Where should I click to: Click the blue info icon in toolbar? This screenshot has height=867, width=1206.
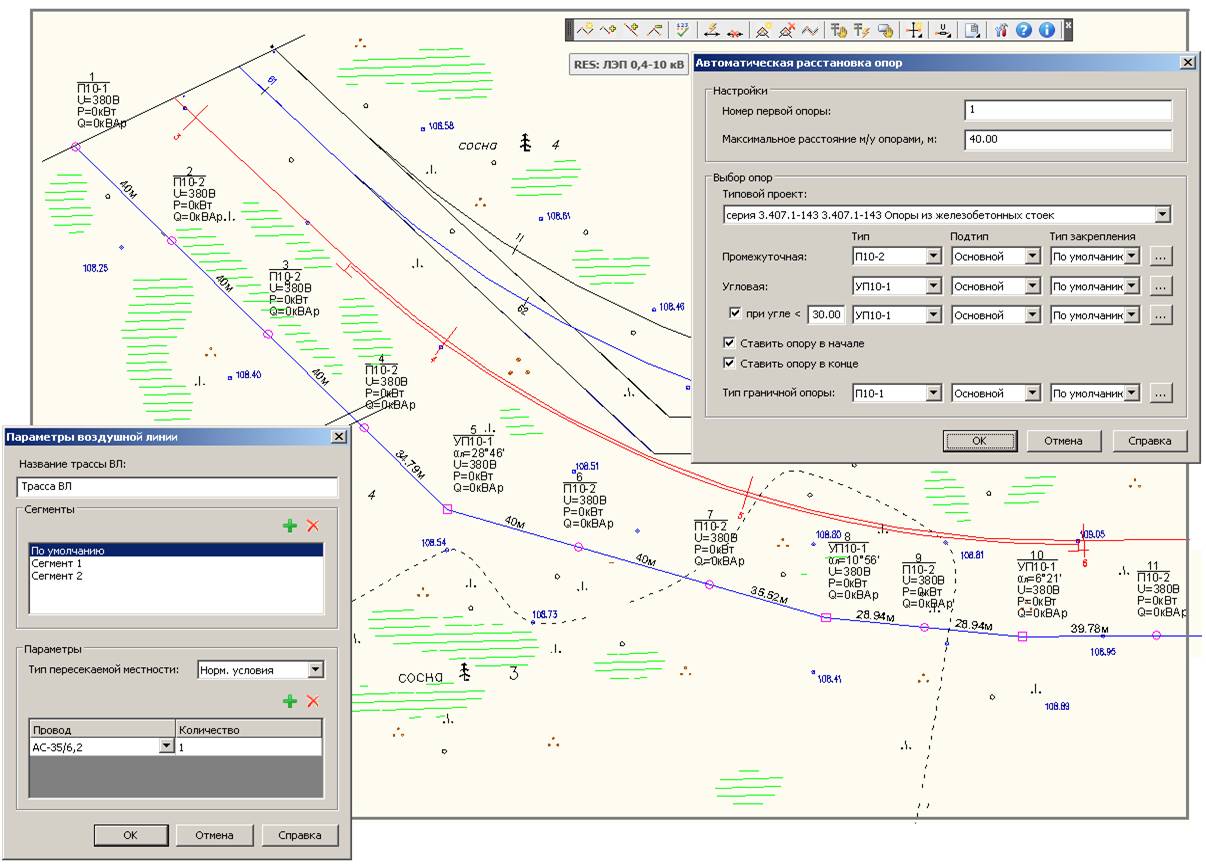[1047, 30]
